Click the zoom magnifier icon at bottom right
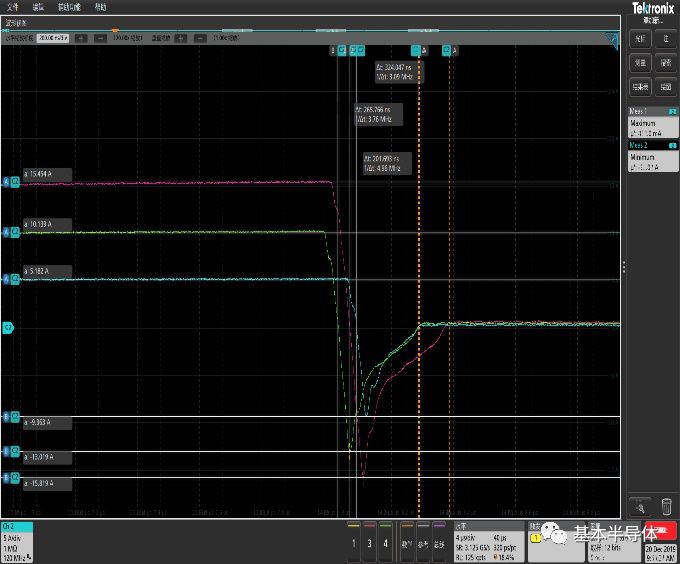680x564 pixels. [639, 506]
